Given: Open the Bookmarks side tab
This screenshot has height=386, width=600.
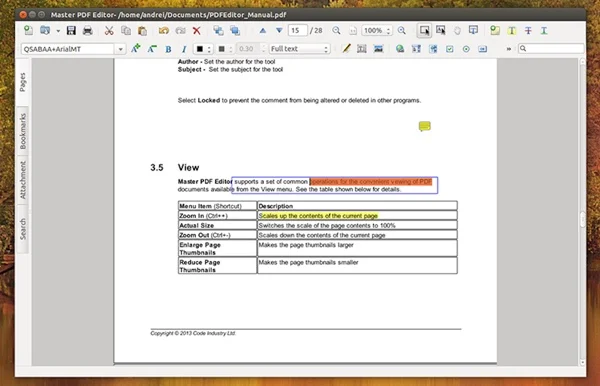Looking at the screenshot, I should [x=23, y=131].
